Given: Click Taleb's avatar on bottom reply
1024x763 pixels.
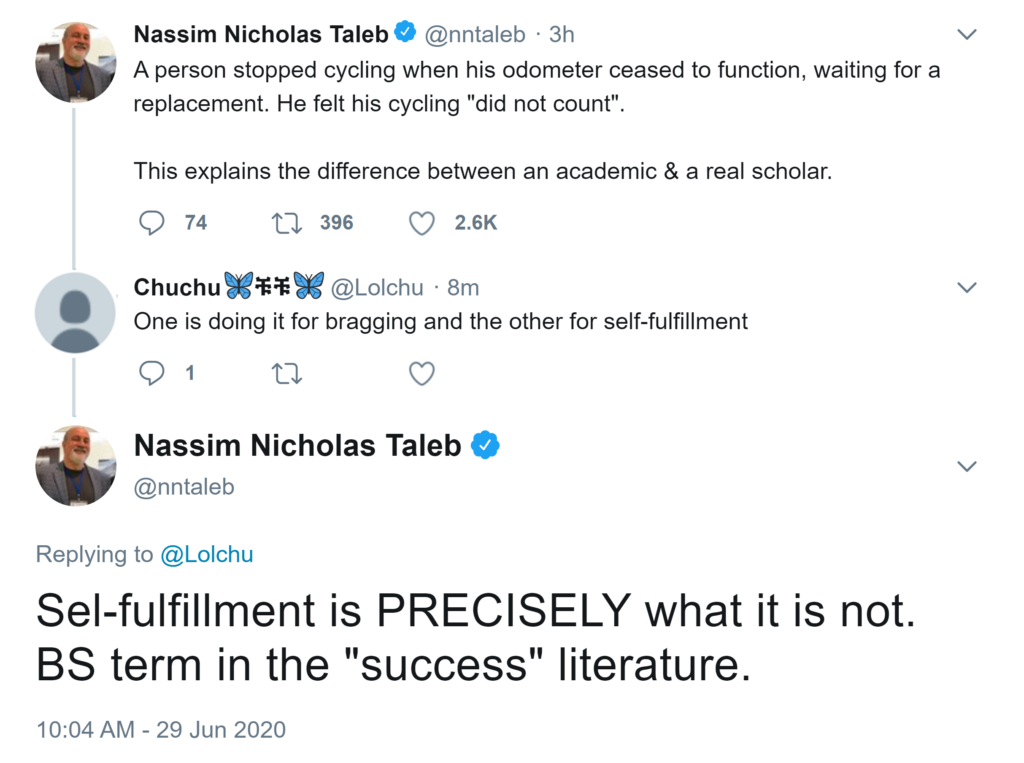Looking at the screenshot, I should click(75, 465).
